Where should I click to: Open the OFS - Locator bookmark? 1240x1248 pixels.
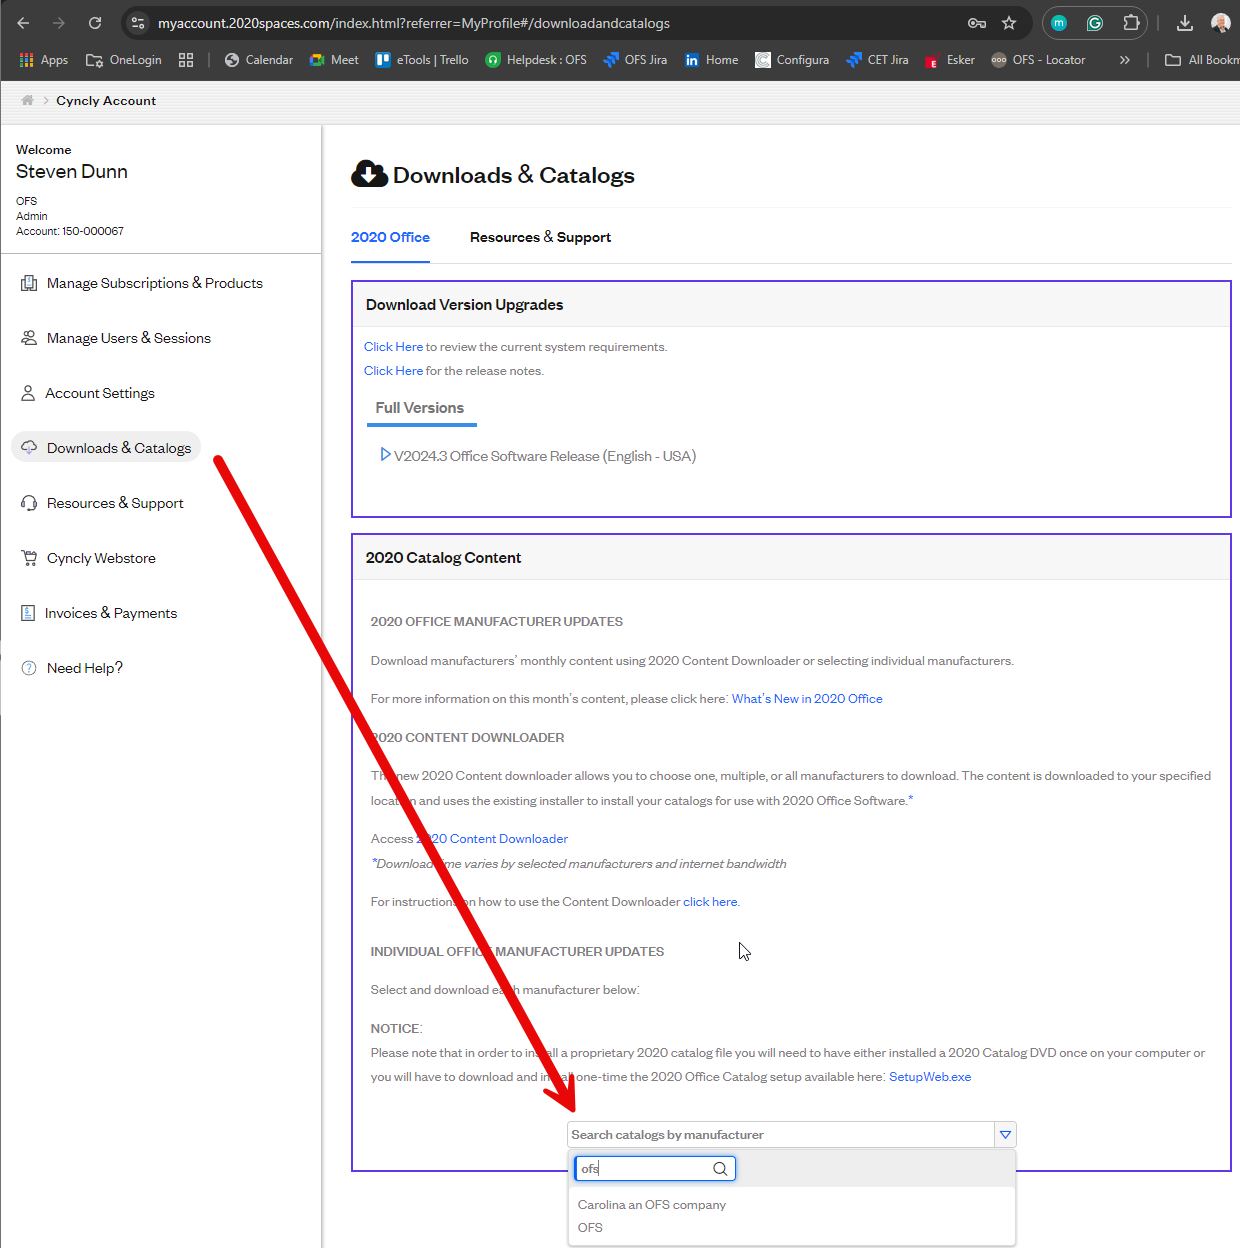pyautogui.click(x=1038, y=60)
